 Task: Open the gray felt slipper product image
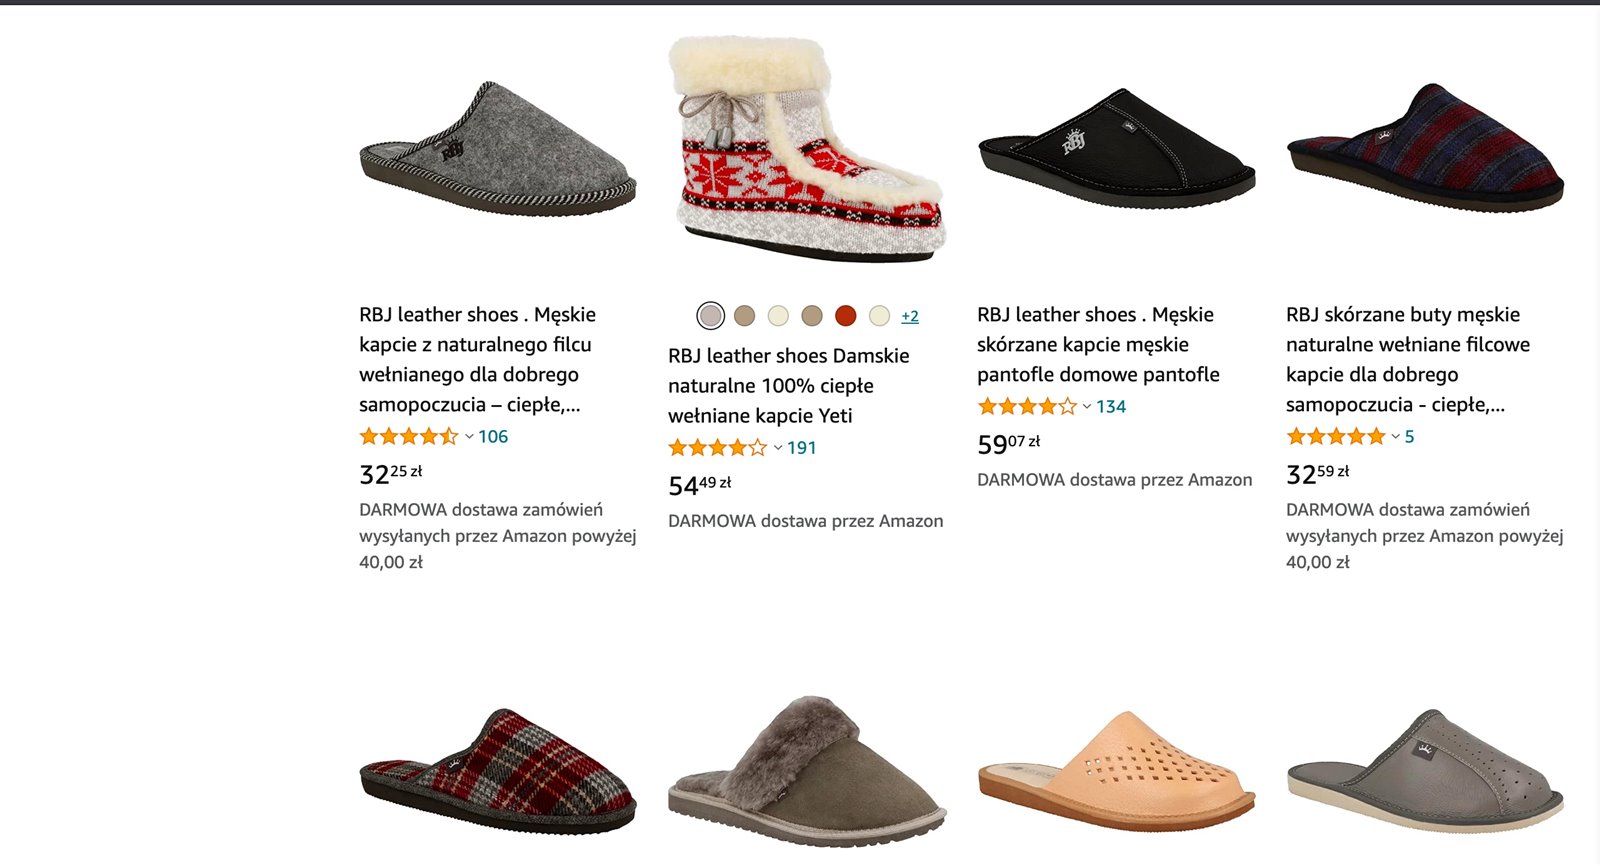point(497,150)
